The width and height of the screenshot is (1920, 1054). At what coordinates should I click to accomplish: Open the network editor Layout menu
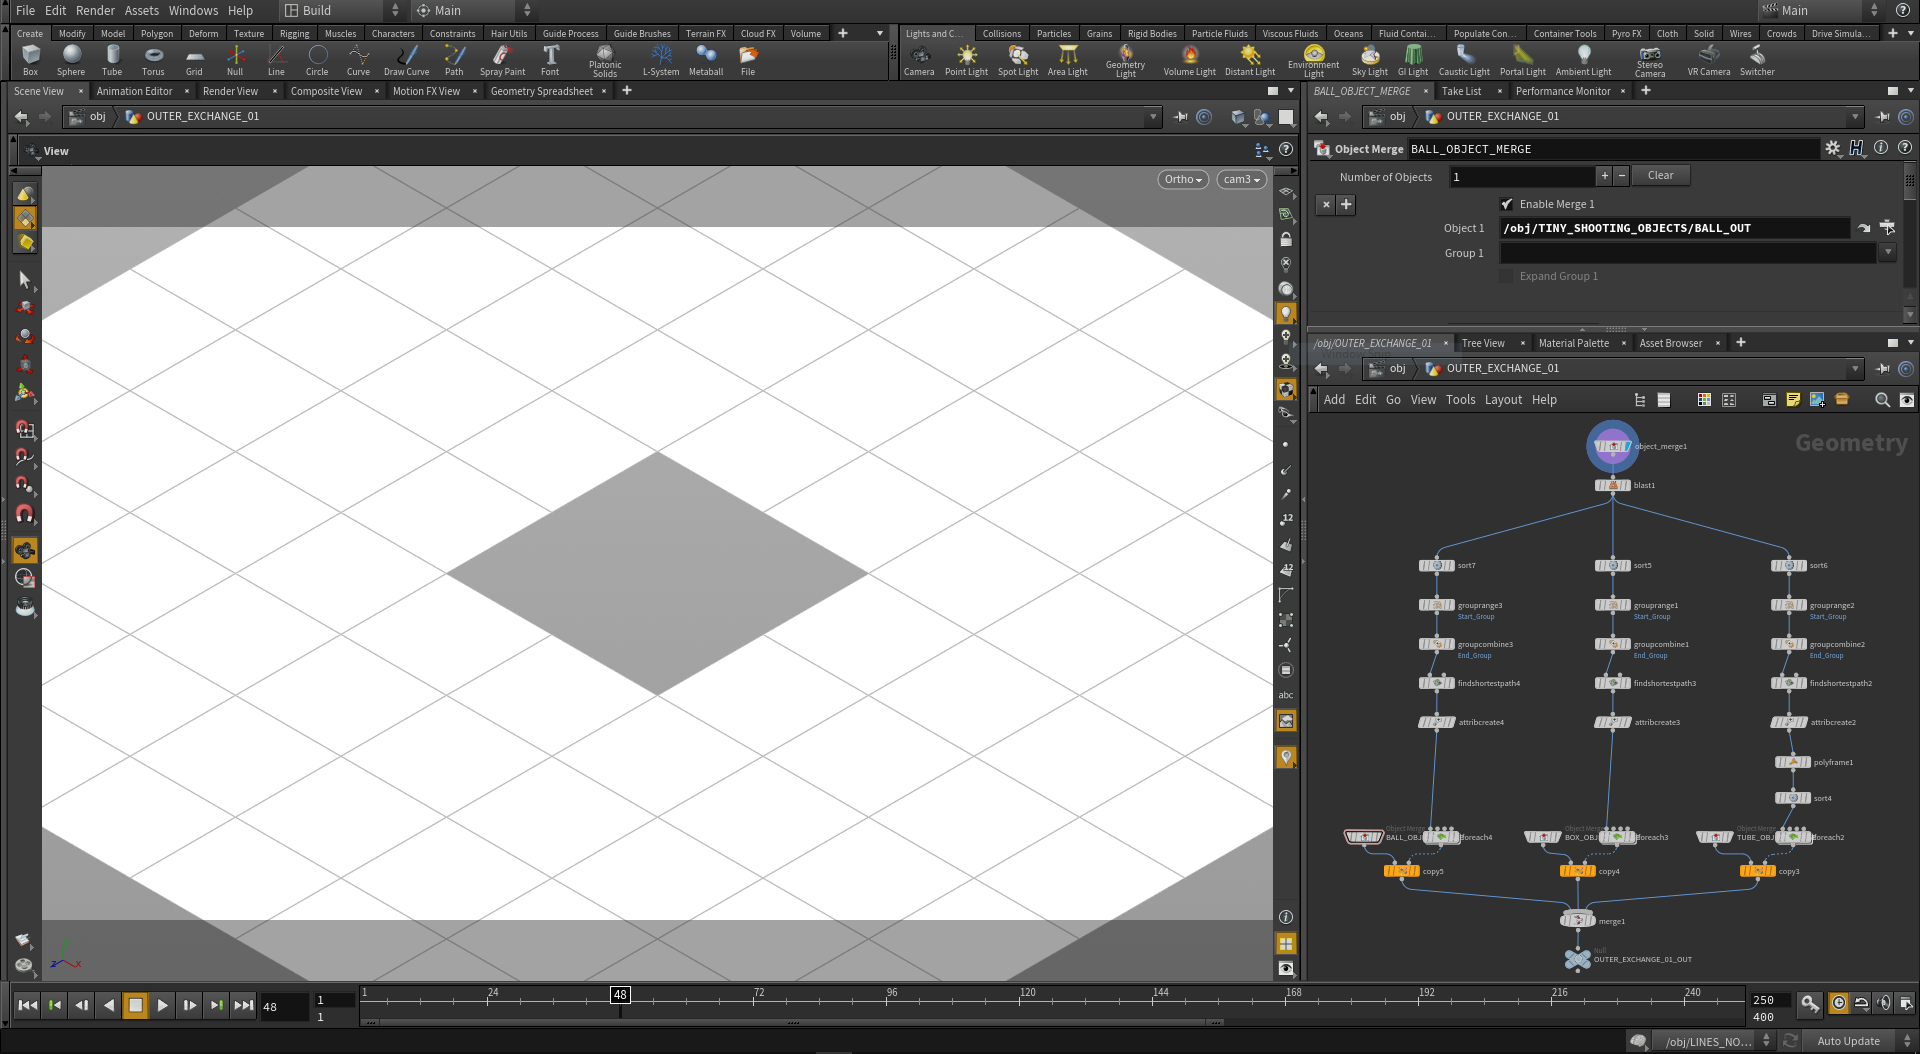tap(1503, 400)
